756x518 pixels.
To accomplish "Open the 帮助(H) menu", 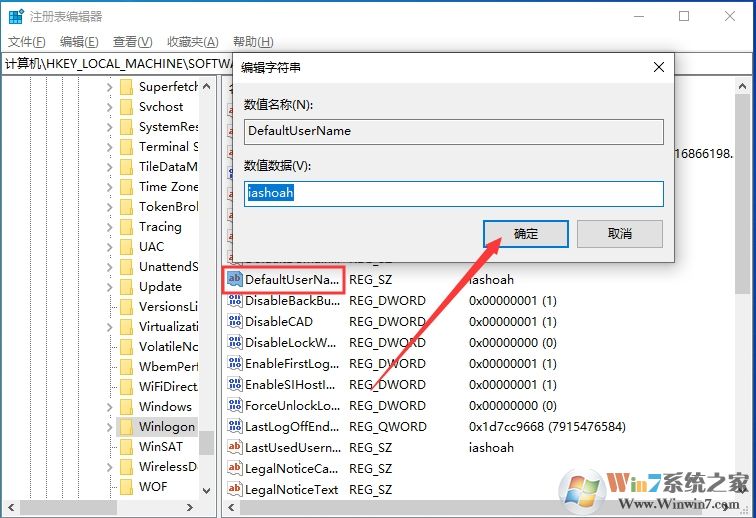I will tap(253, 42).
